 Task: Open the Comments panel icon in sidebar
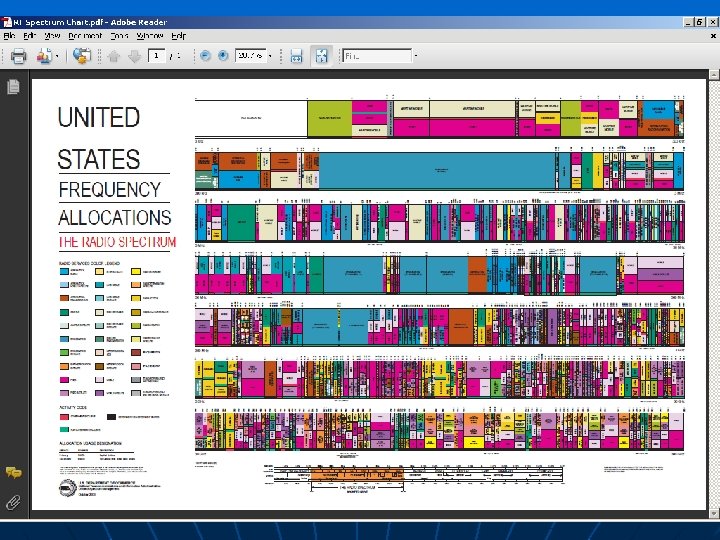[13, 472]
